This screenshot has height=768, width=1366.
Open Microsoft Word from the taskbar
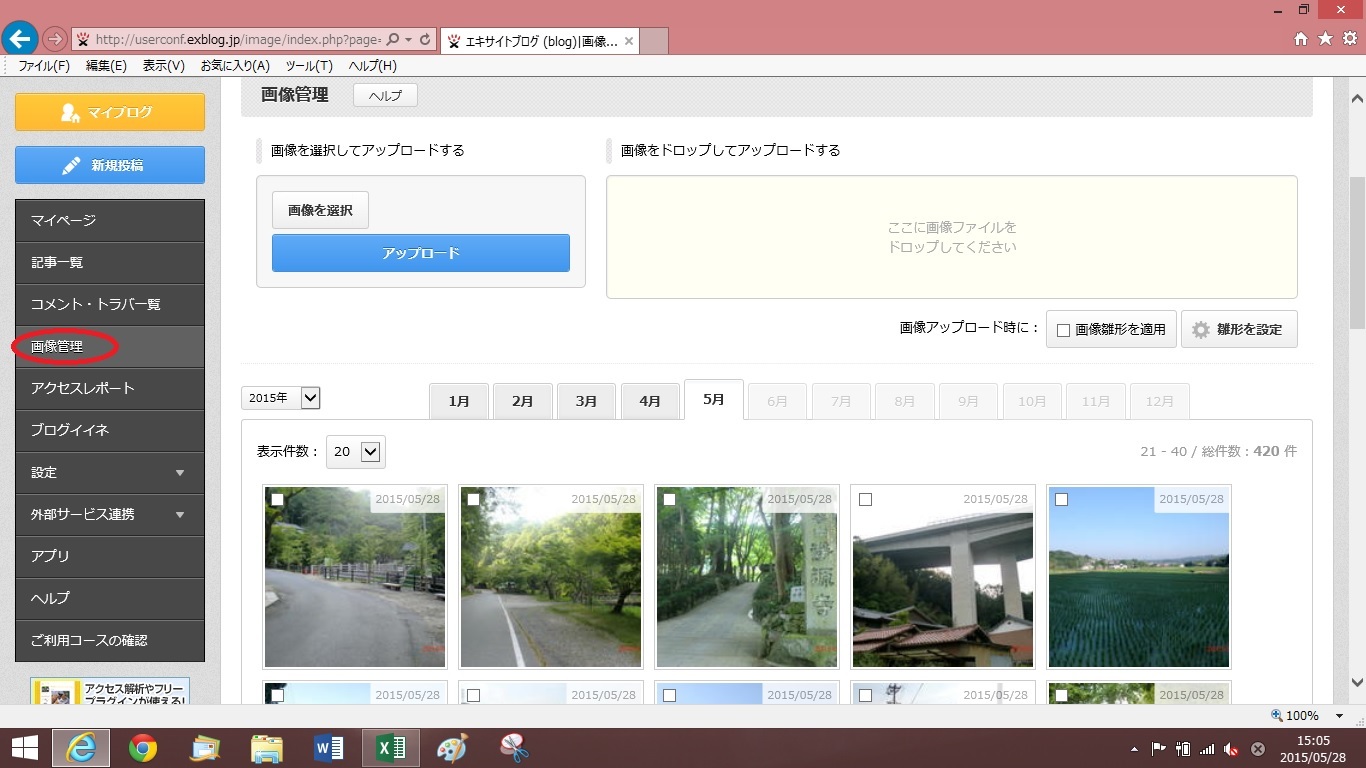tap(329, 748)
